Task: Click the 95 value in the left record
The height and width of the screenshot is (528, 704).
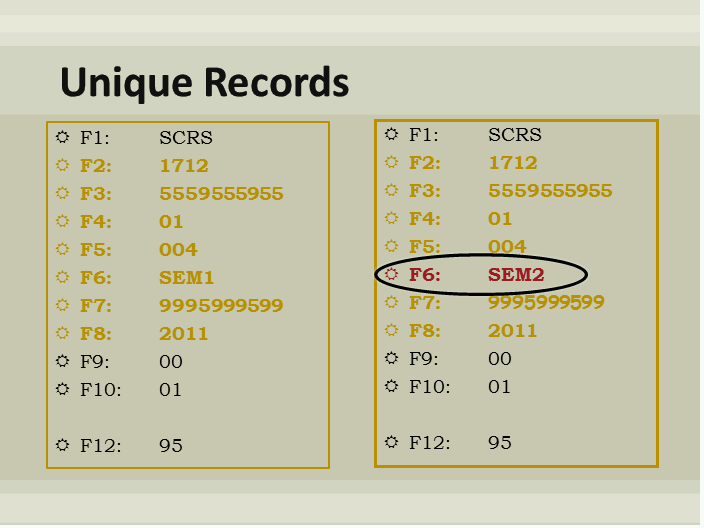Action: 170,446
